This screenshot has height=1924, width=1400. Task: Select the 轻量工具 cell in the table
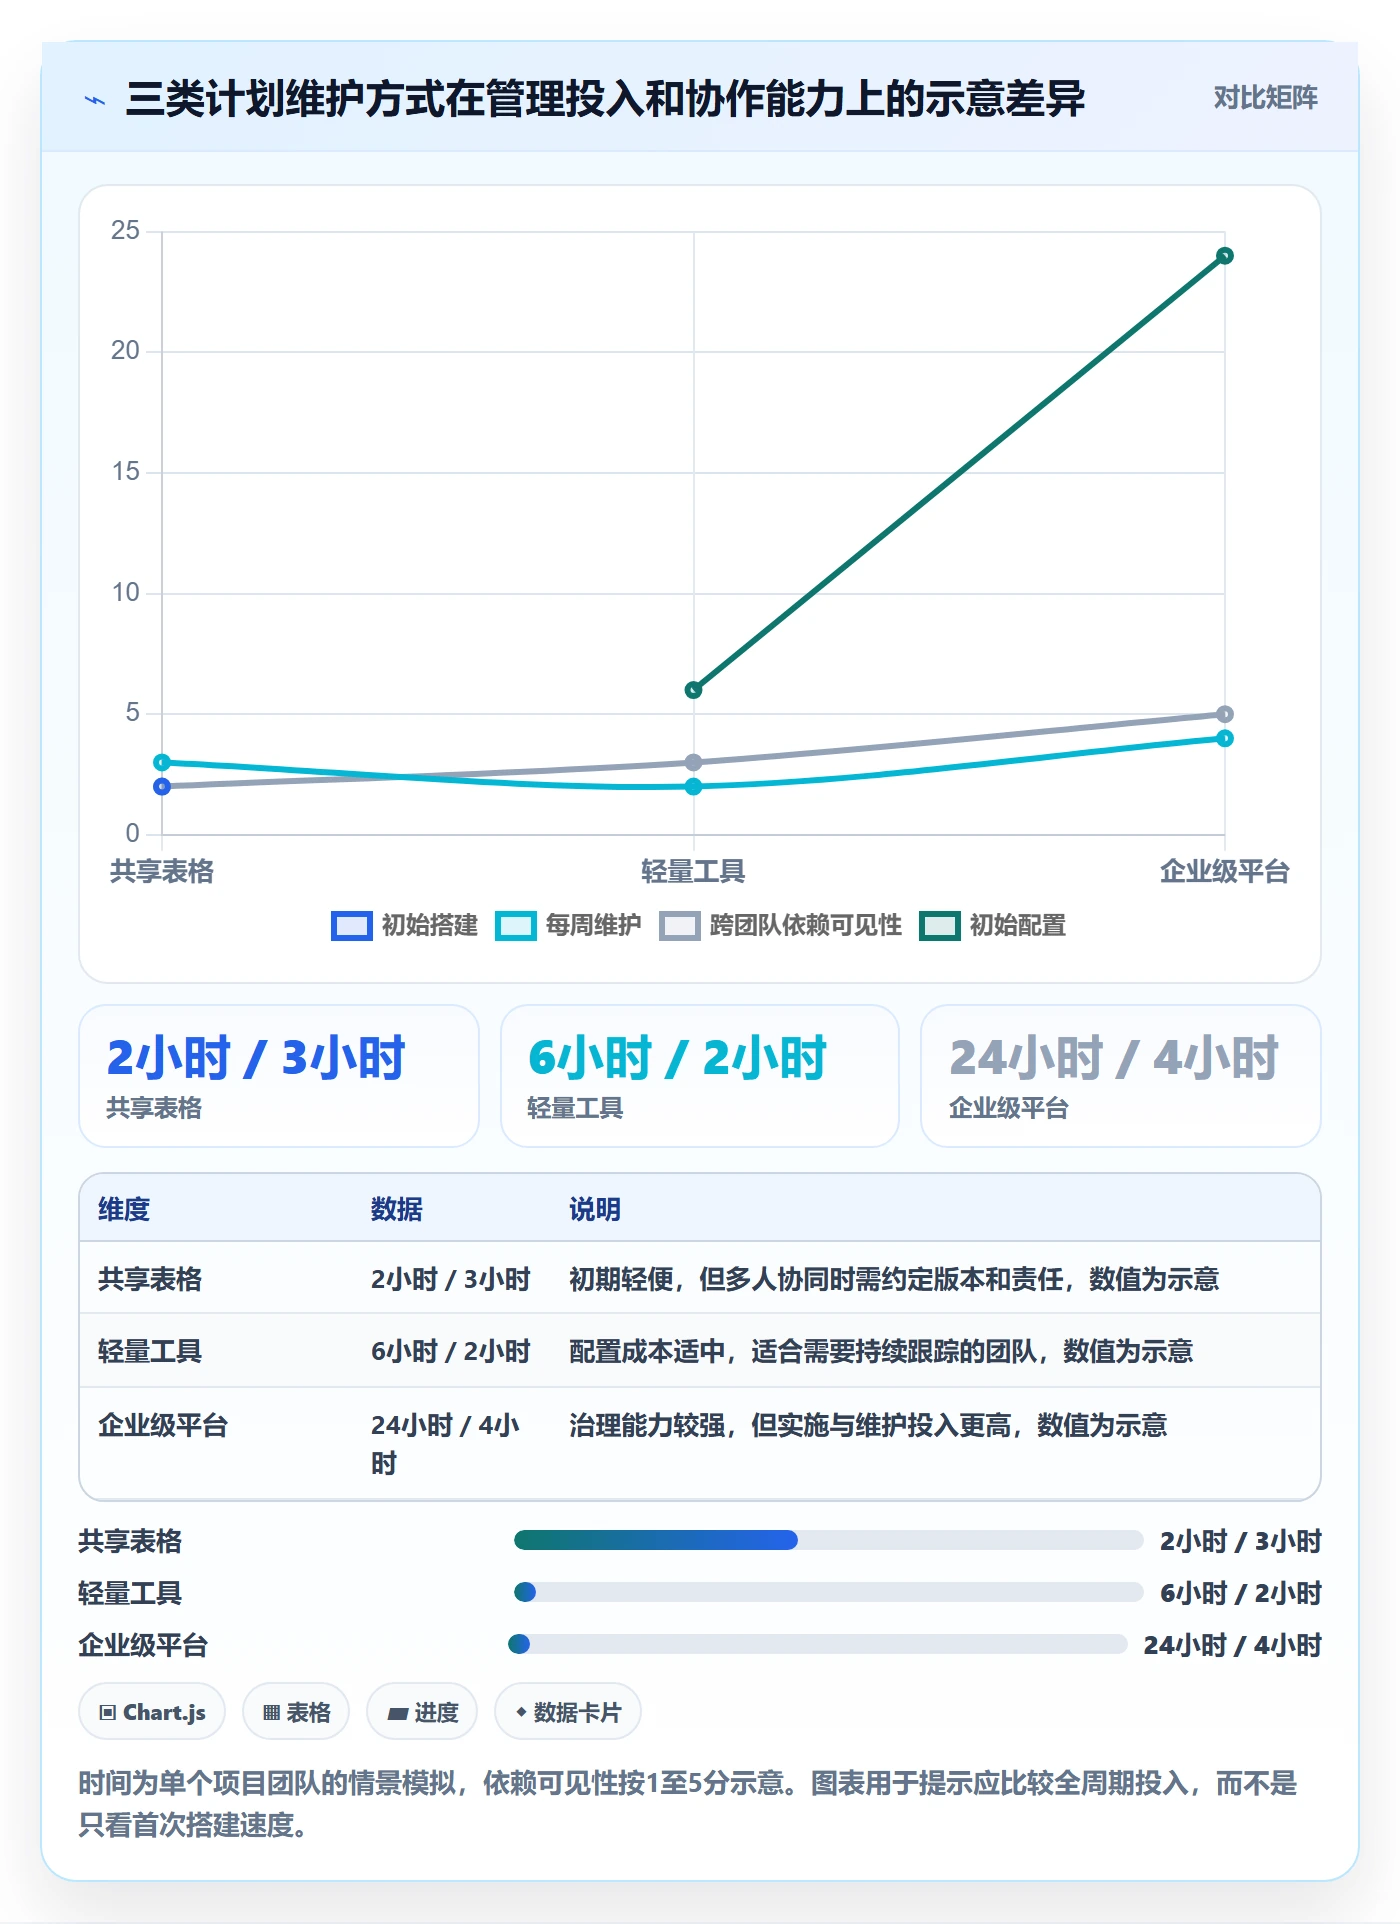coord(150,1351)
